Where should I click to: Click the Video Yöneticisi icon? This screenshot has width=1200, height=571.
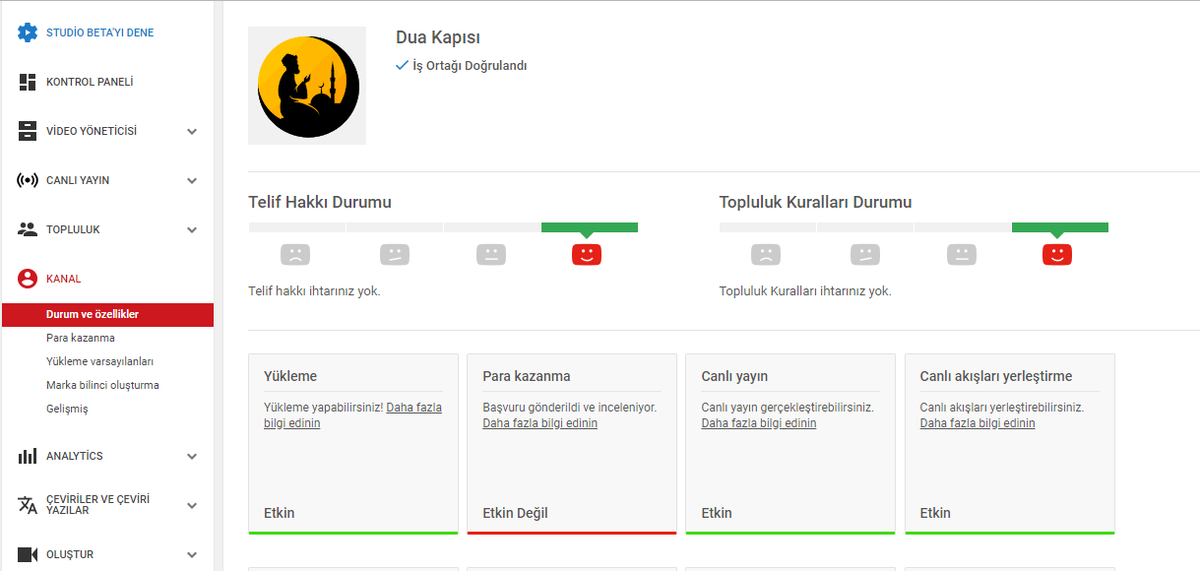point(28,131)
